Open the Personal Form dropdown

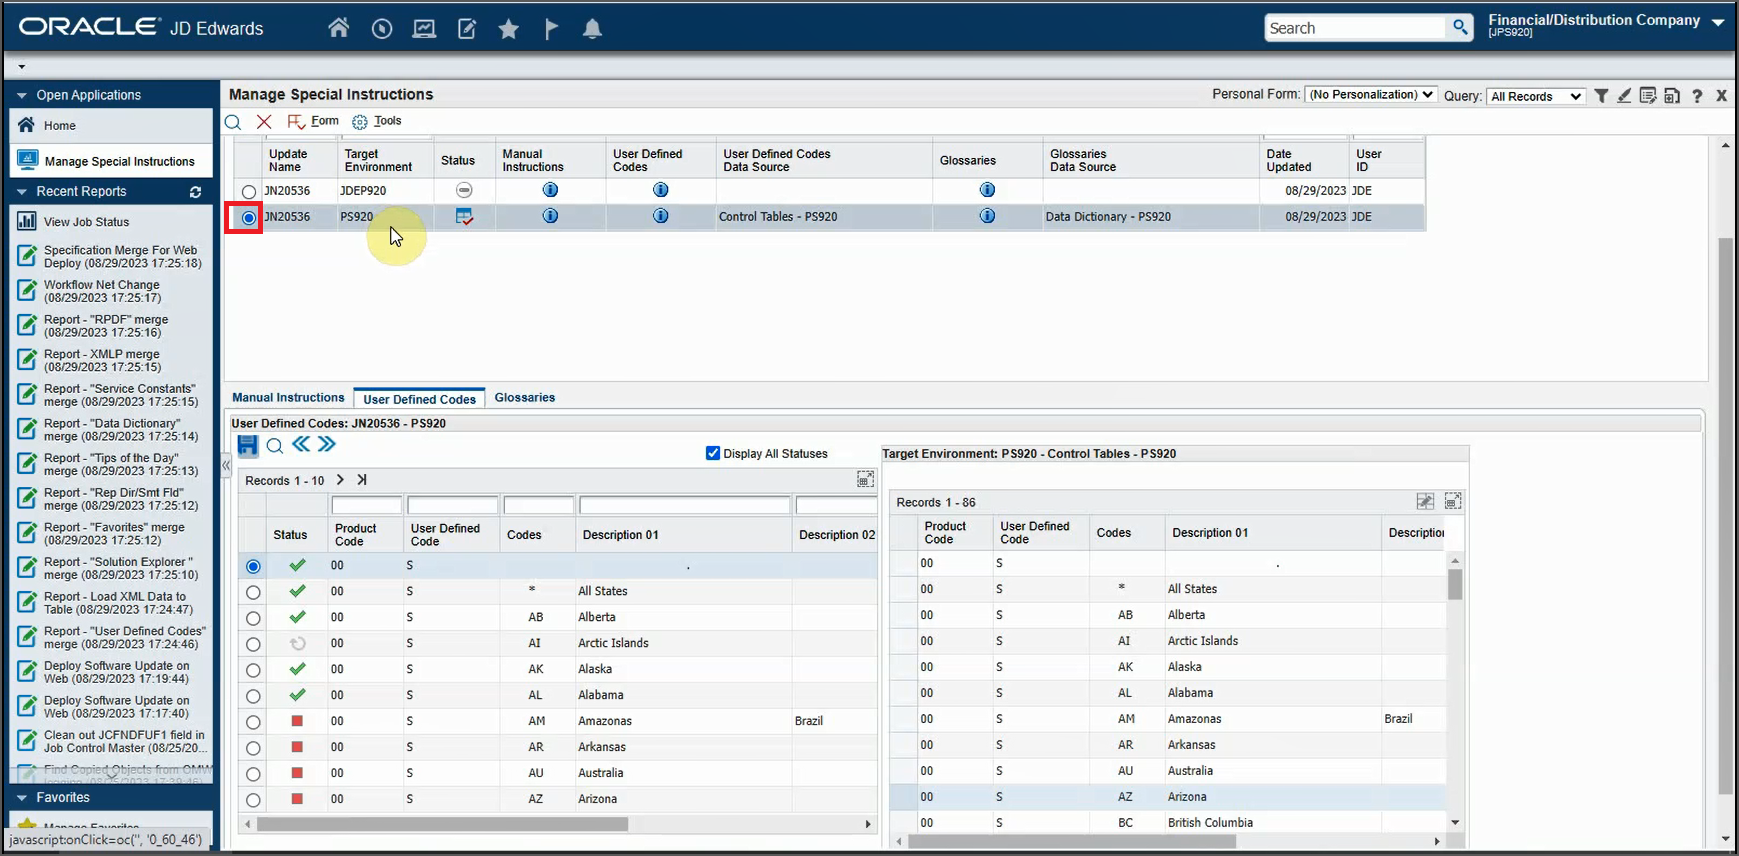[x=1371, y=94]
